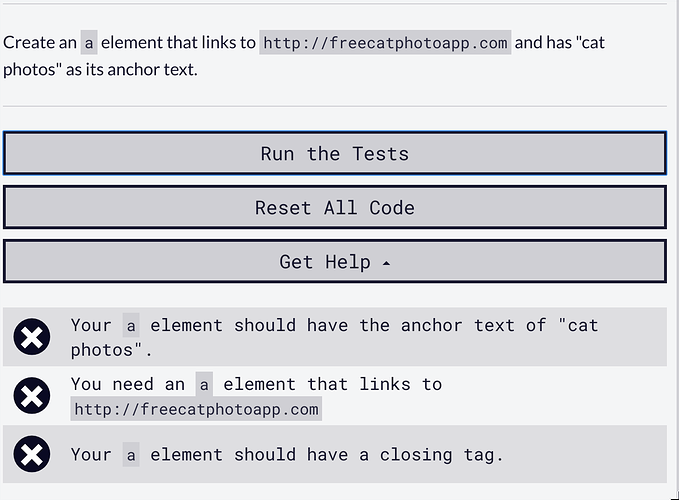Click the freecatphotoapp URL in the test results
The image size is (679, 500).
tap(196, 409)
